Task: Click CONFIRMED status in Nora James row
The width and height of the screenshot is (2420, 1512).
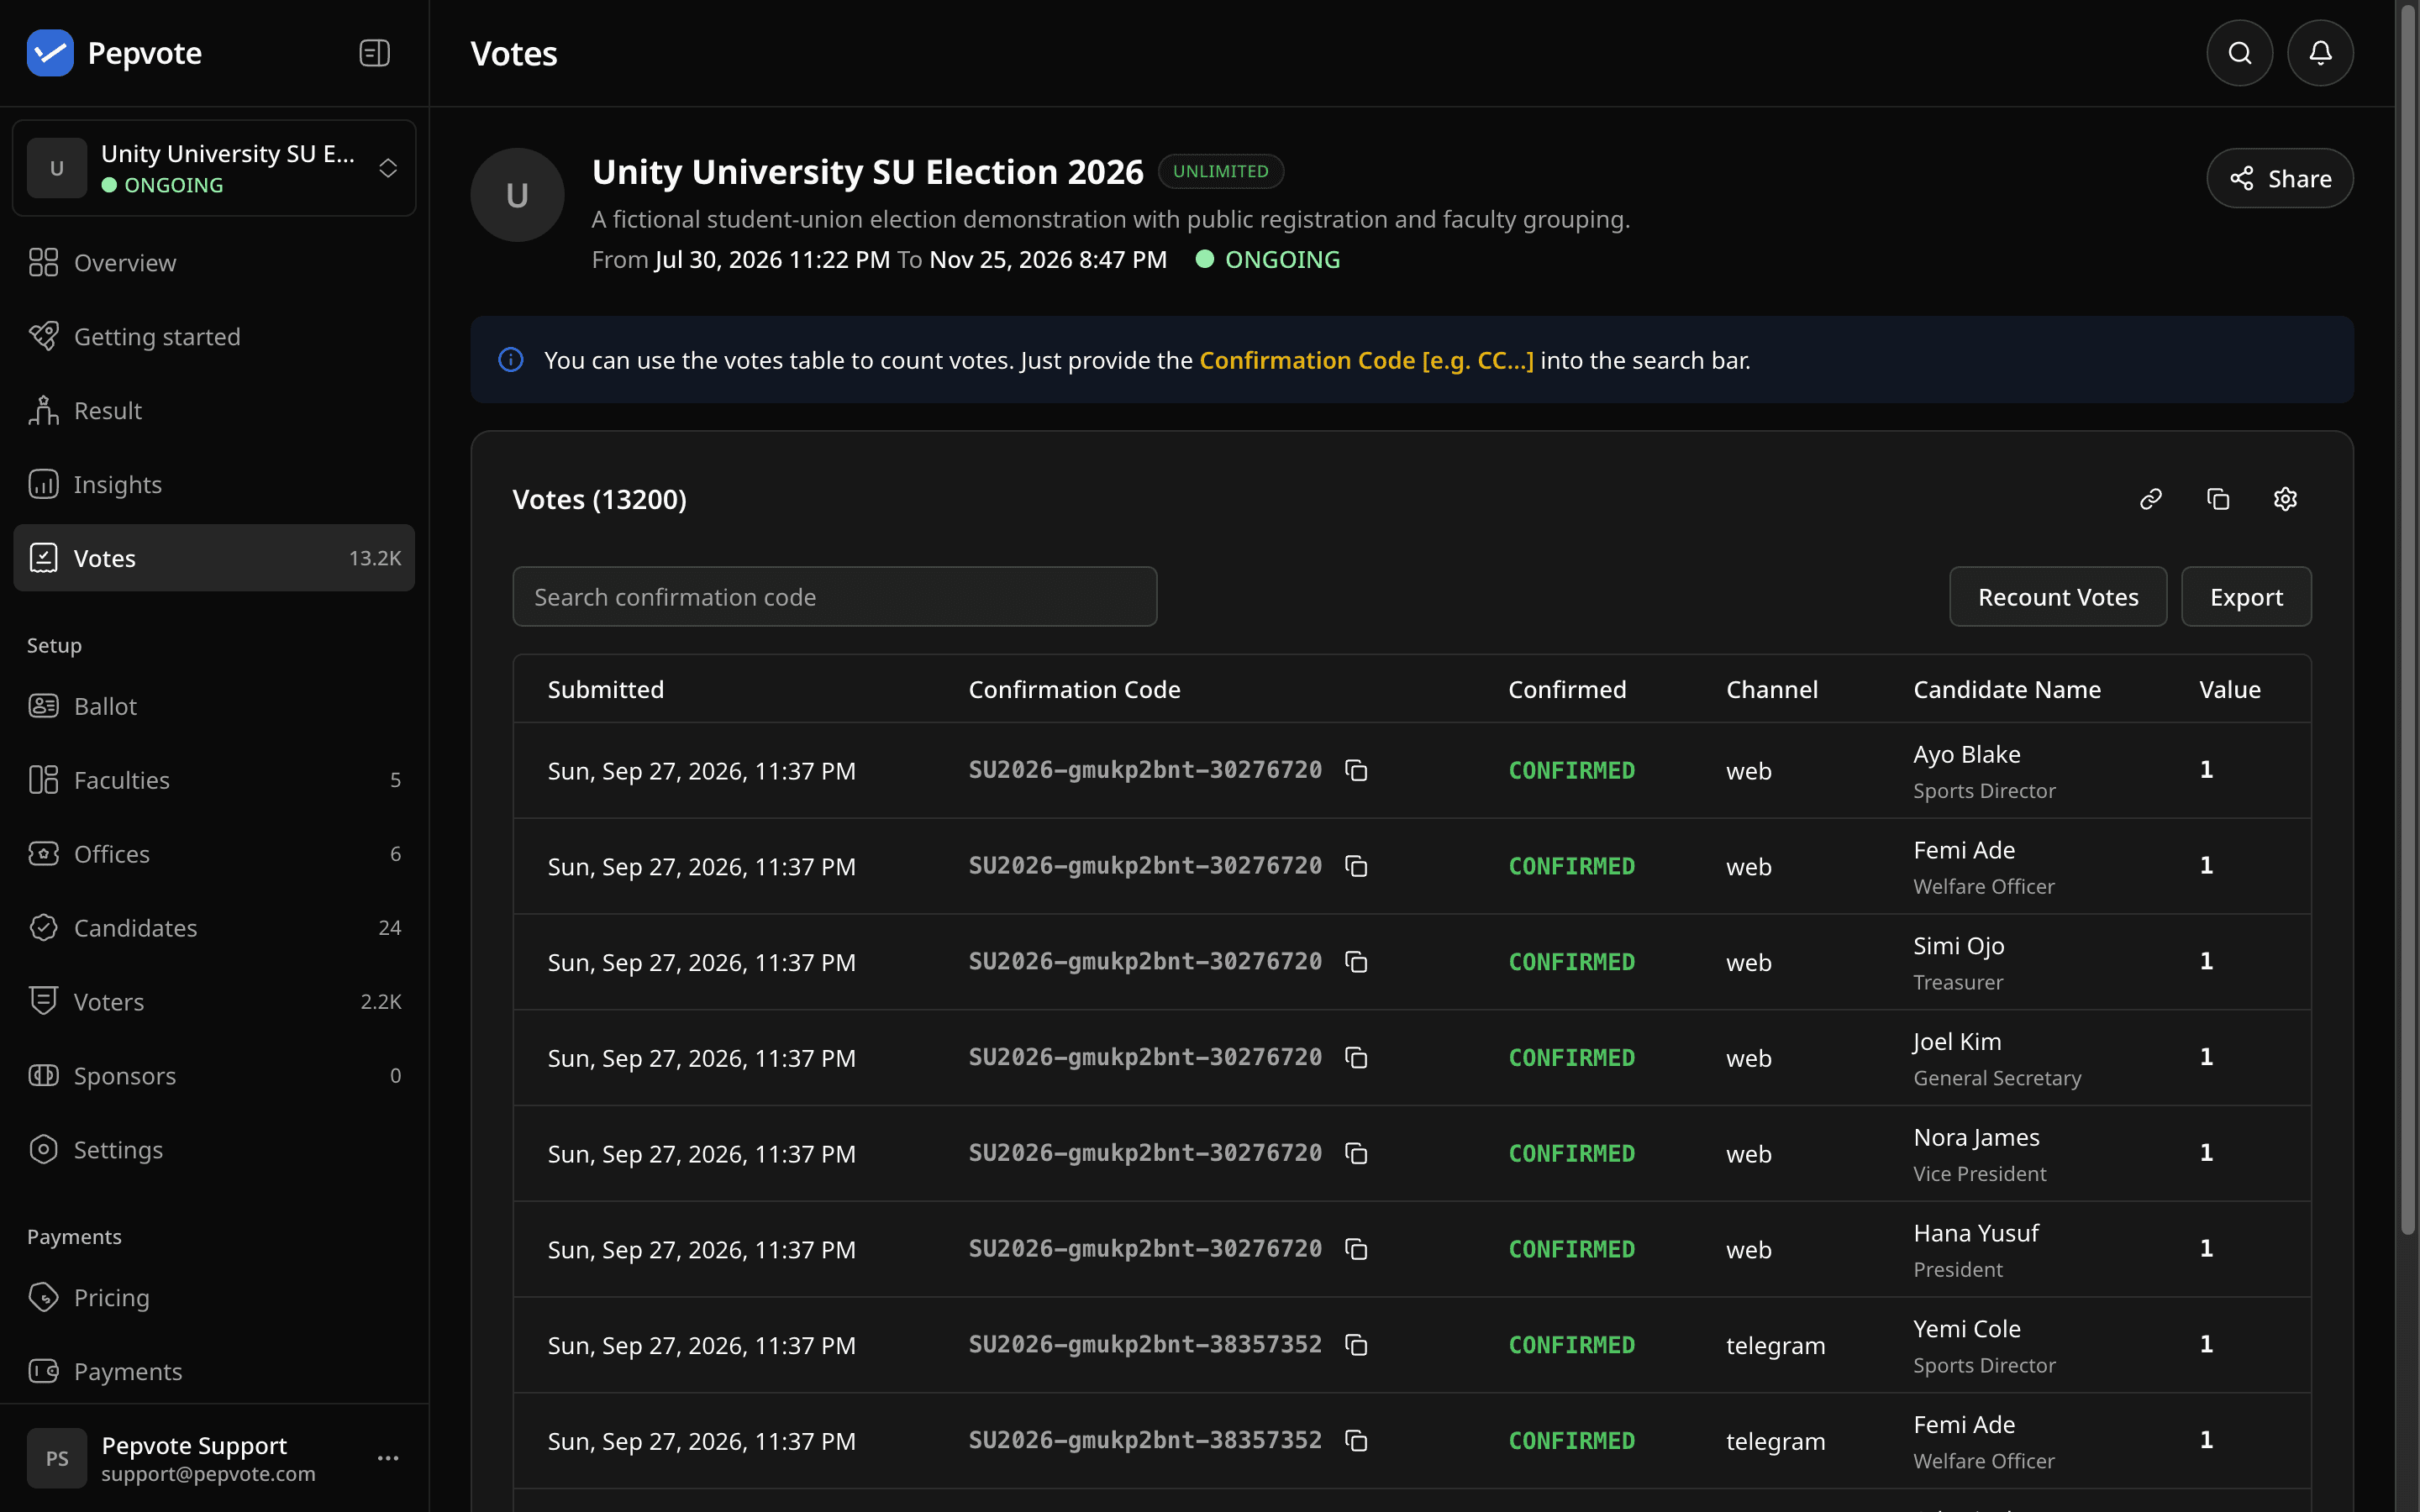Action: [1571, 1153]
